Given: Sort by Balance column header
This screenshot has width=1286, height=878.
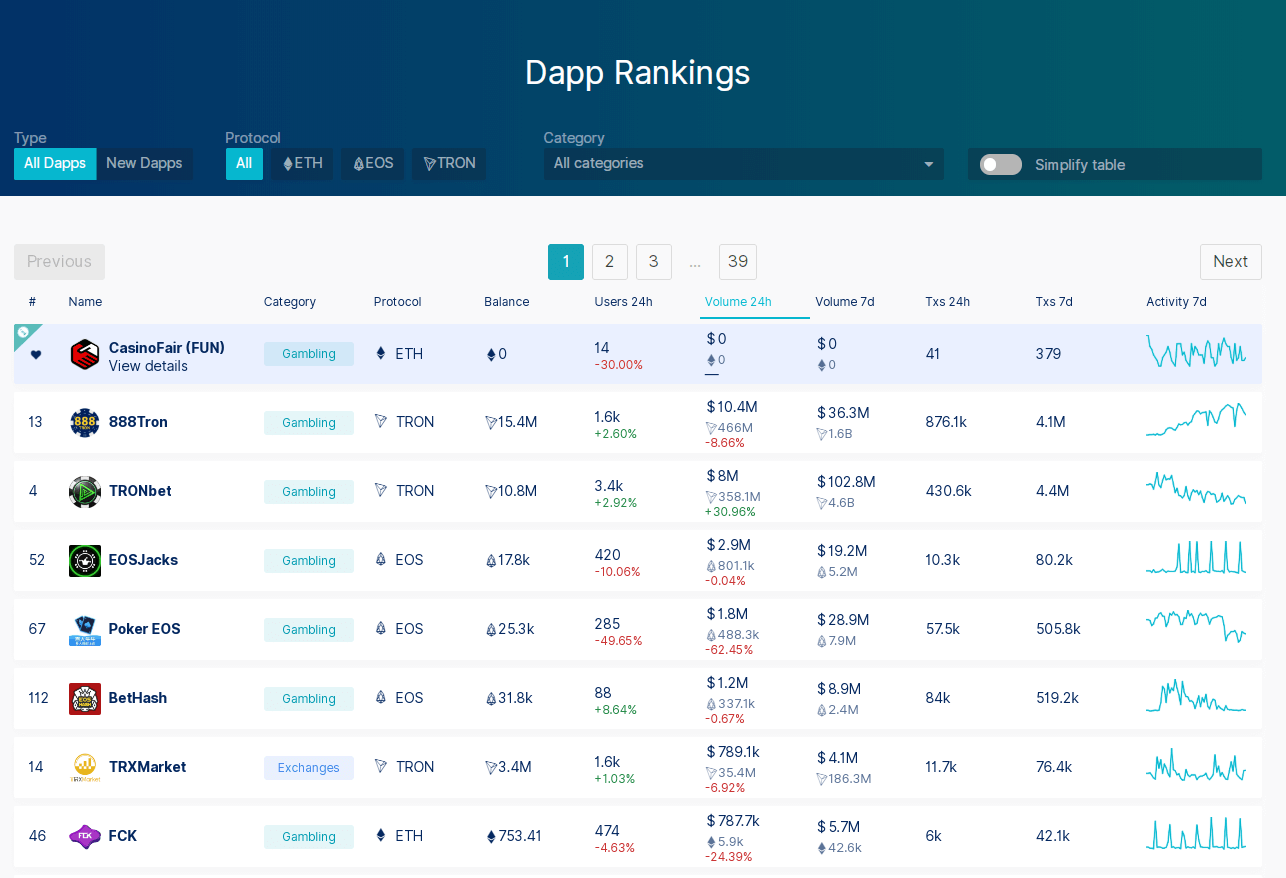Looking at the screenshot, I should [507, 302].
